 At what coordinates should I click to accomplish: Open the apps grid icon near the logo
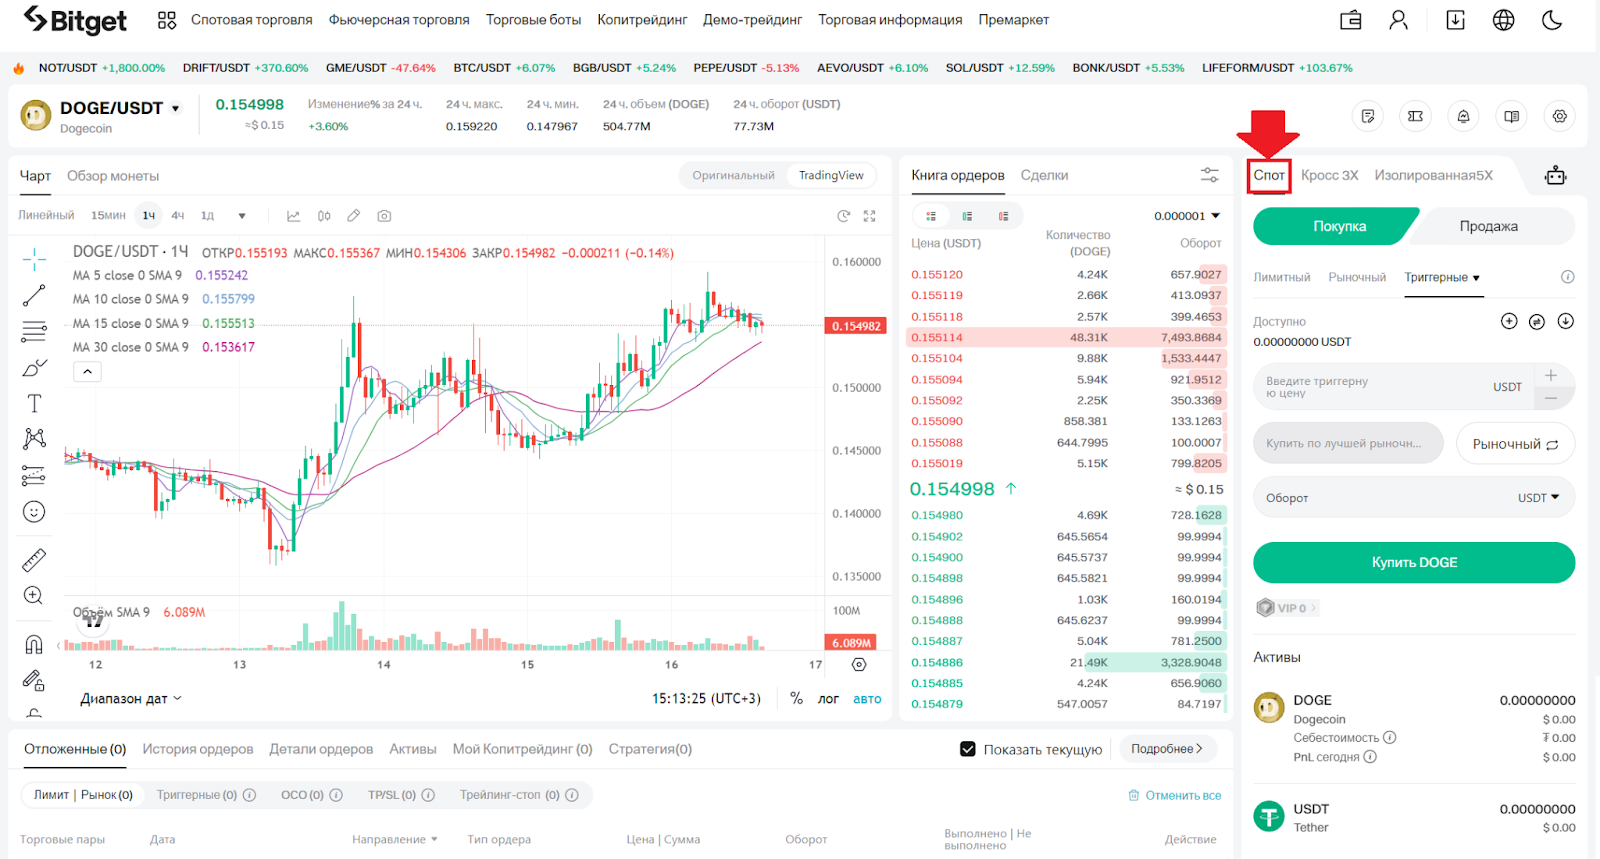click(166, 20)
